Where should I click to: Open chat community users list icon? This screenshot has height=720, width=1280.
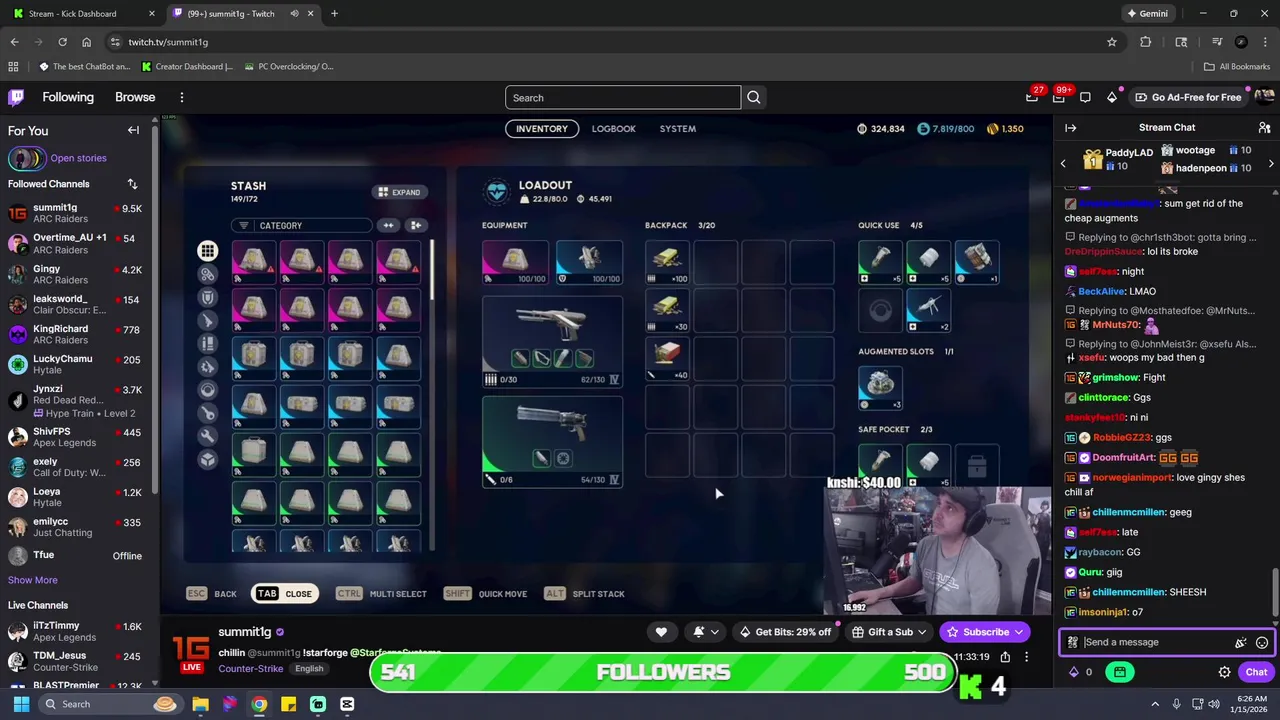(1264, 128)
